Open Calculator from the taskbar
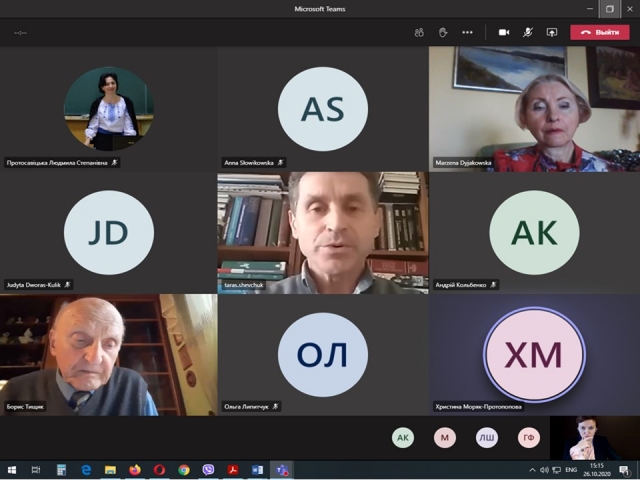Viewport: 640px width, 480px height. (x=61, y=470)
